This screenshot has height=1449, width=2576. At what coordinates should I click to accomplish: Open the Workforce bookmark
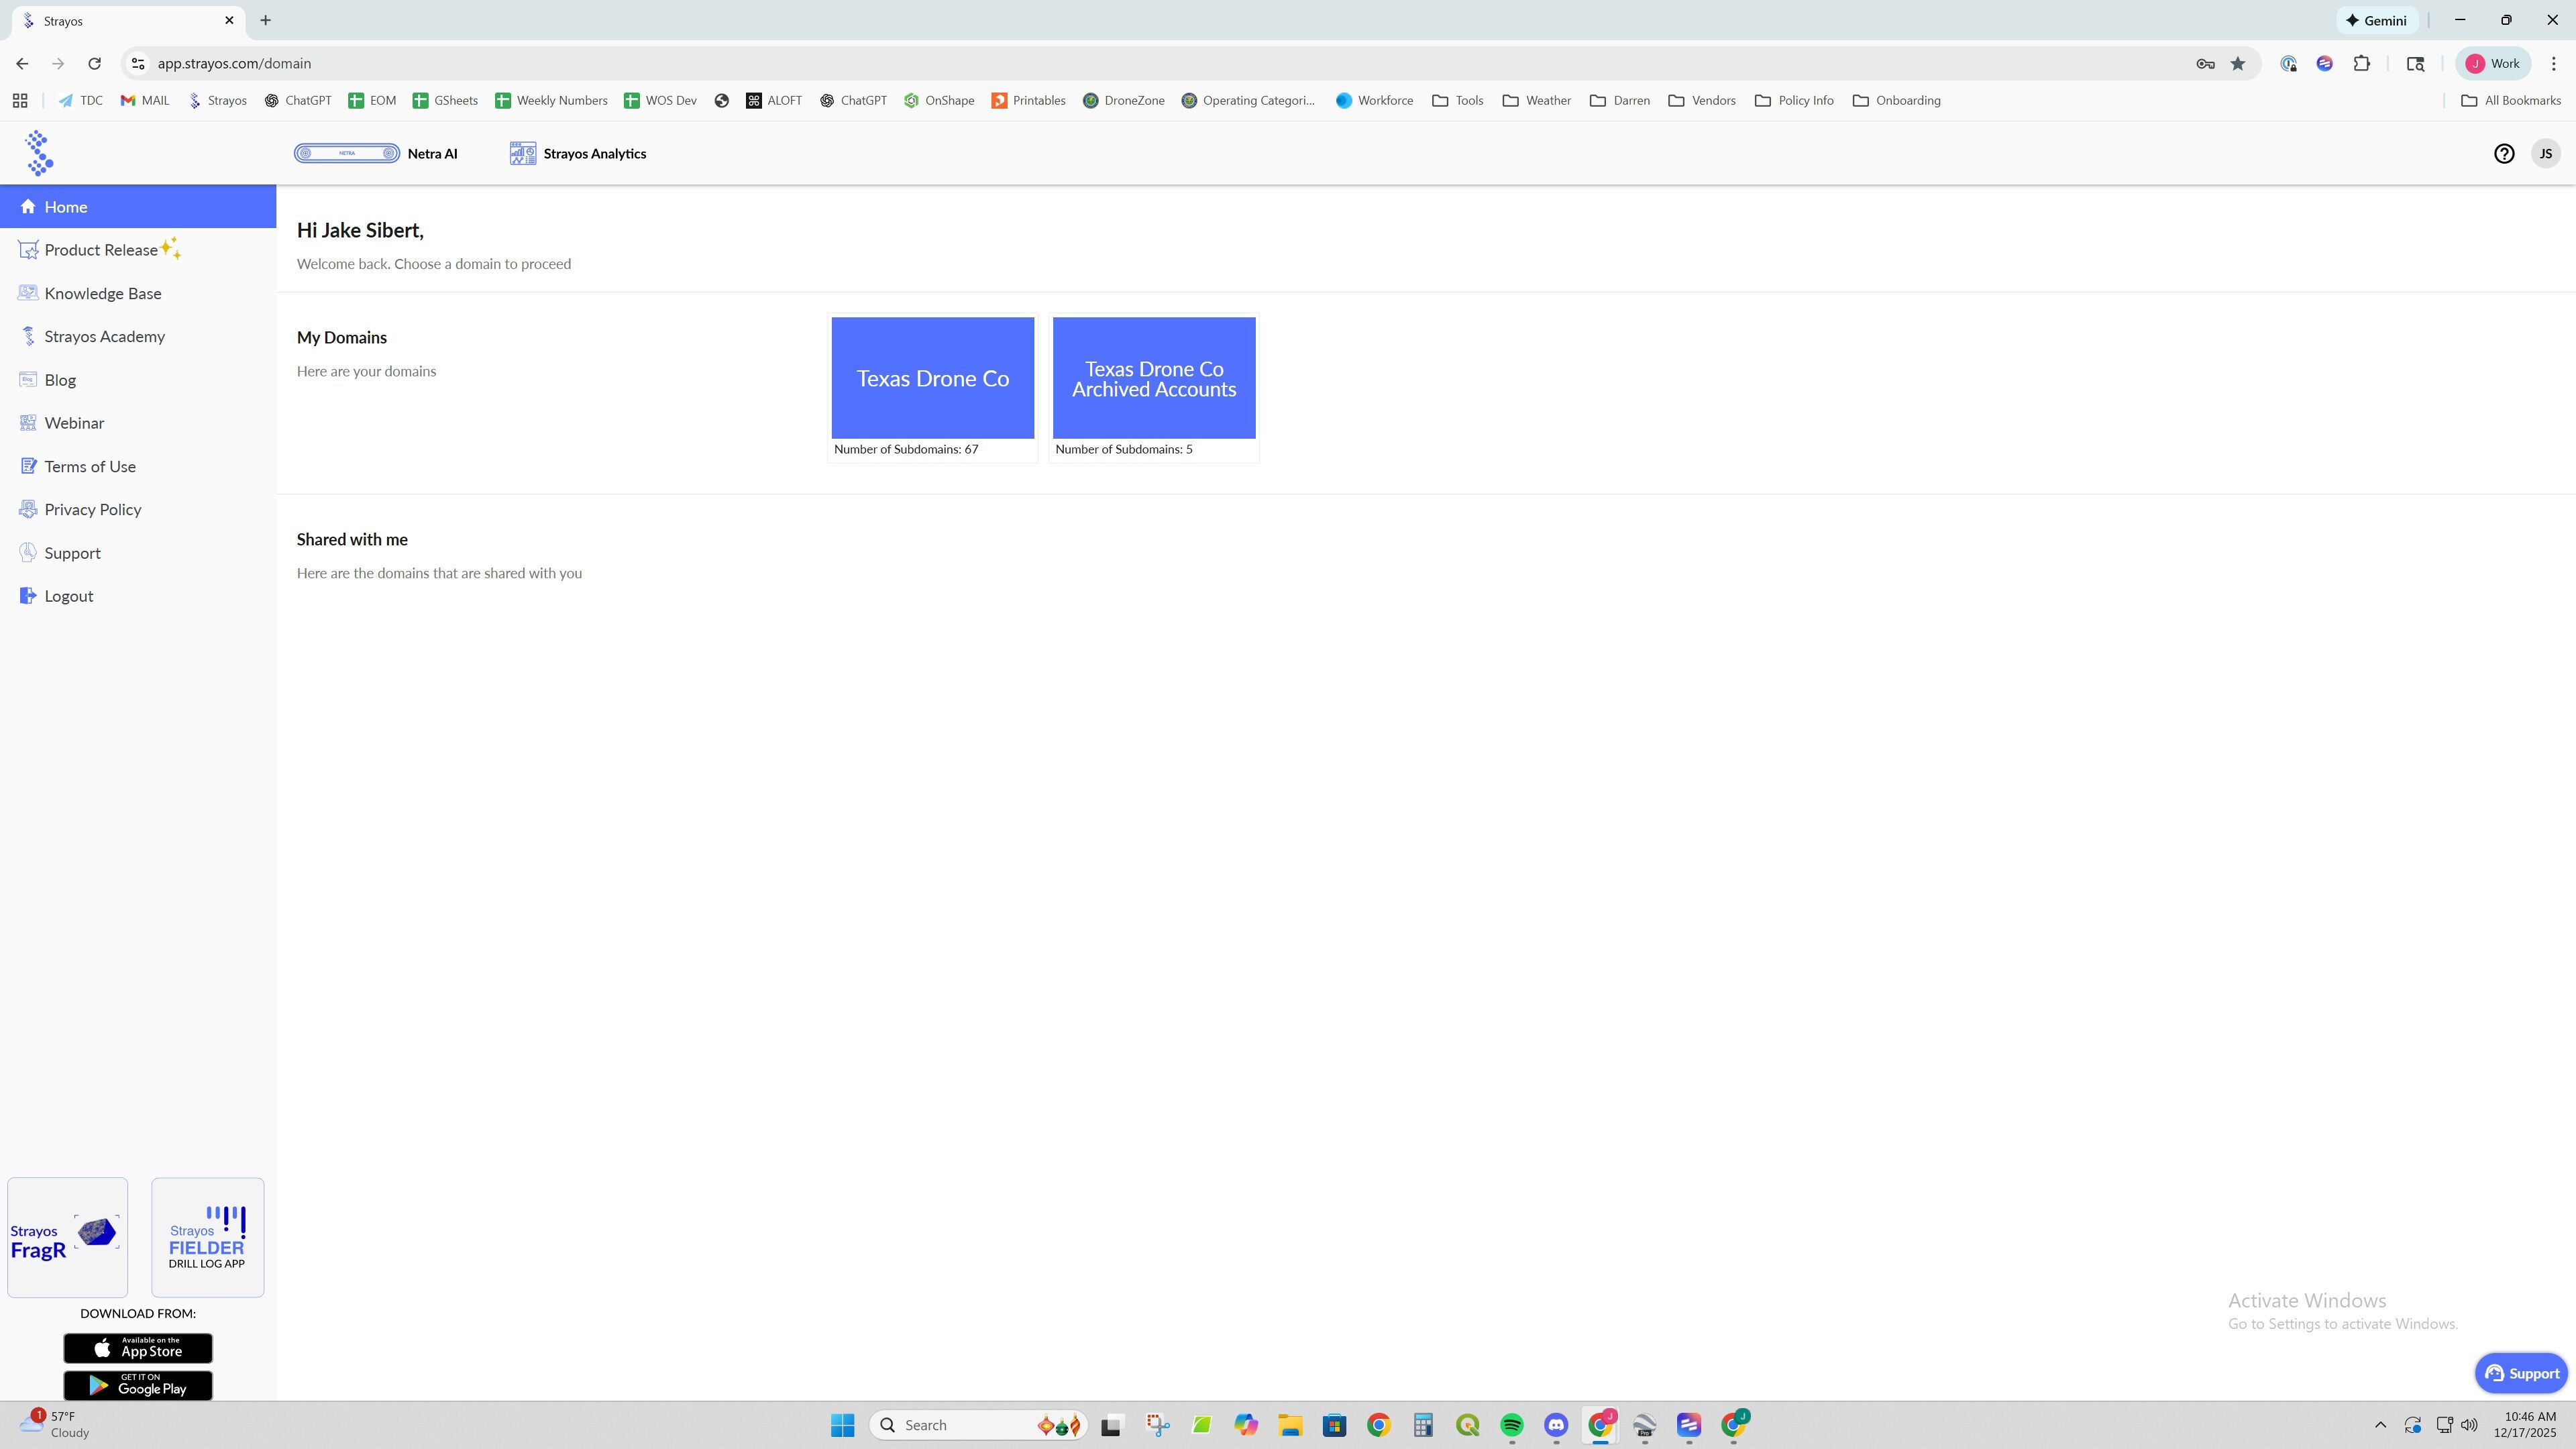[x=1374, y=100]
